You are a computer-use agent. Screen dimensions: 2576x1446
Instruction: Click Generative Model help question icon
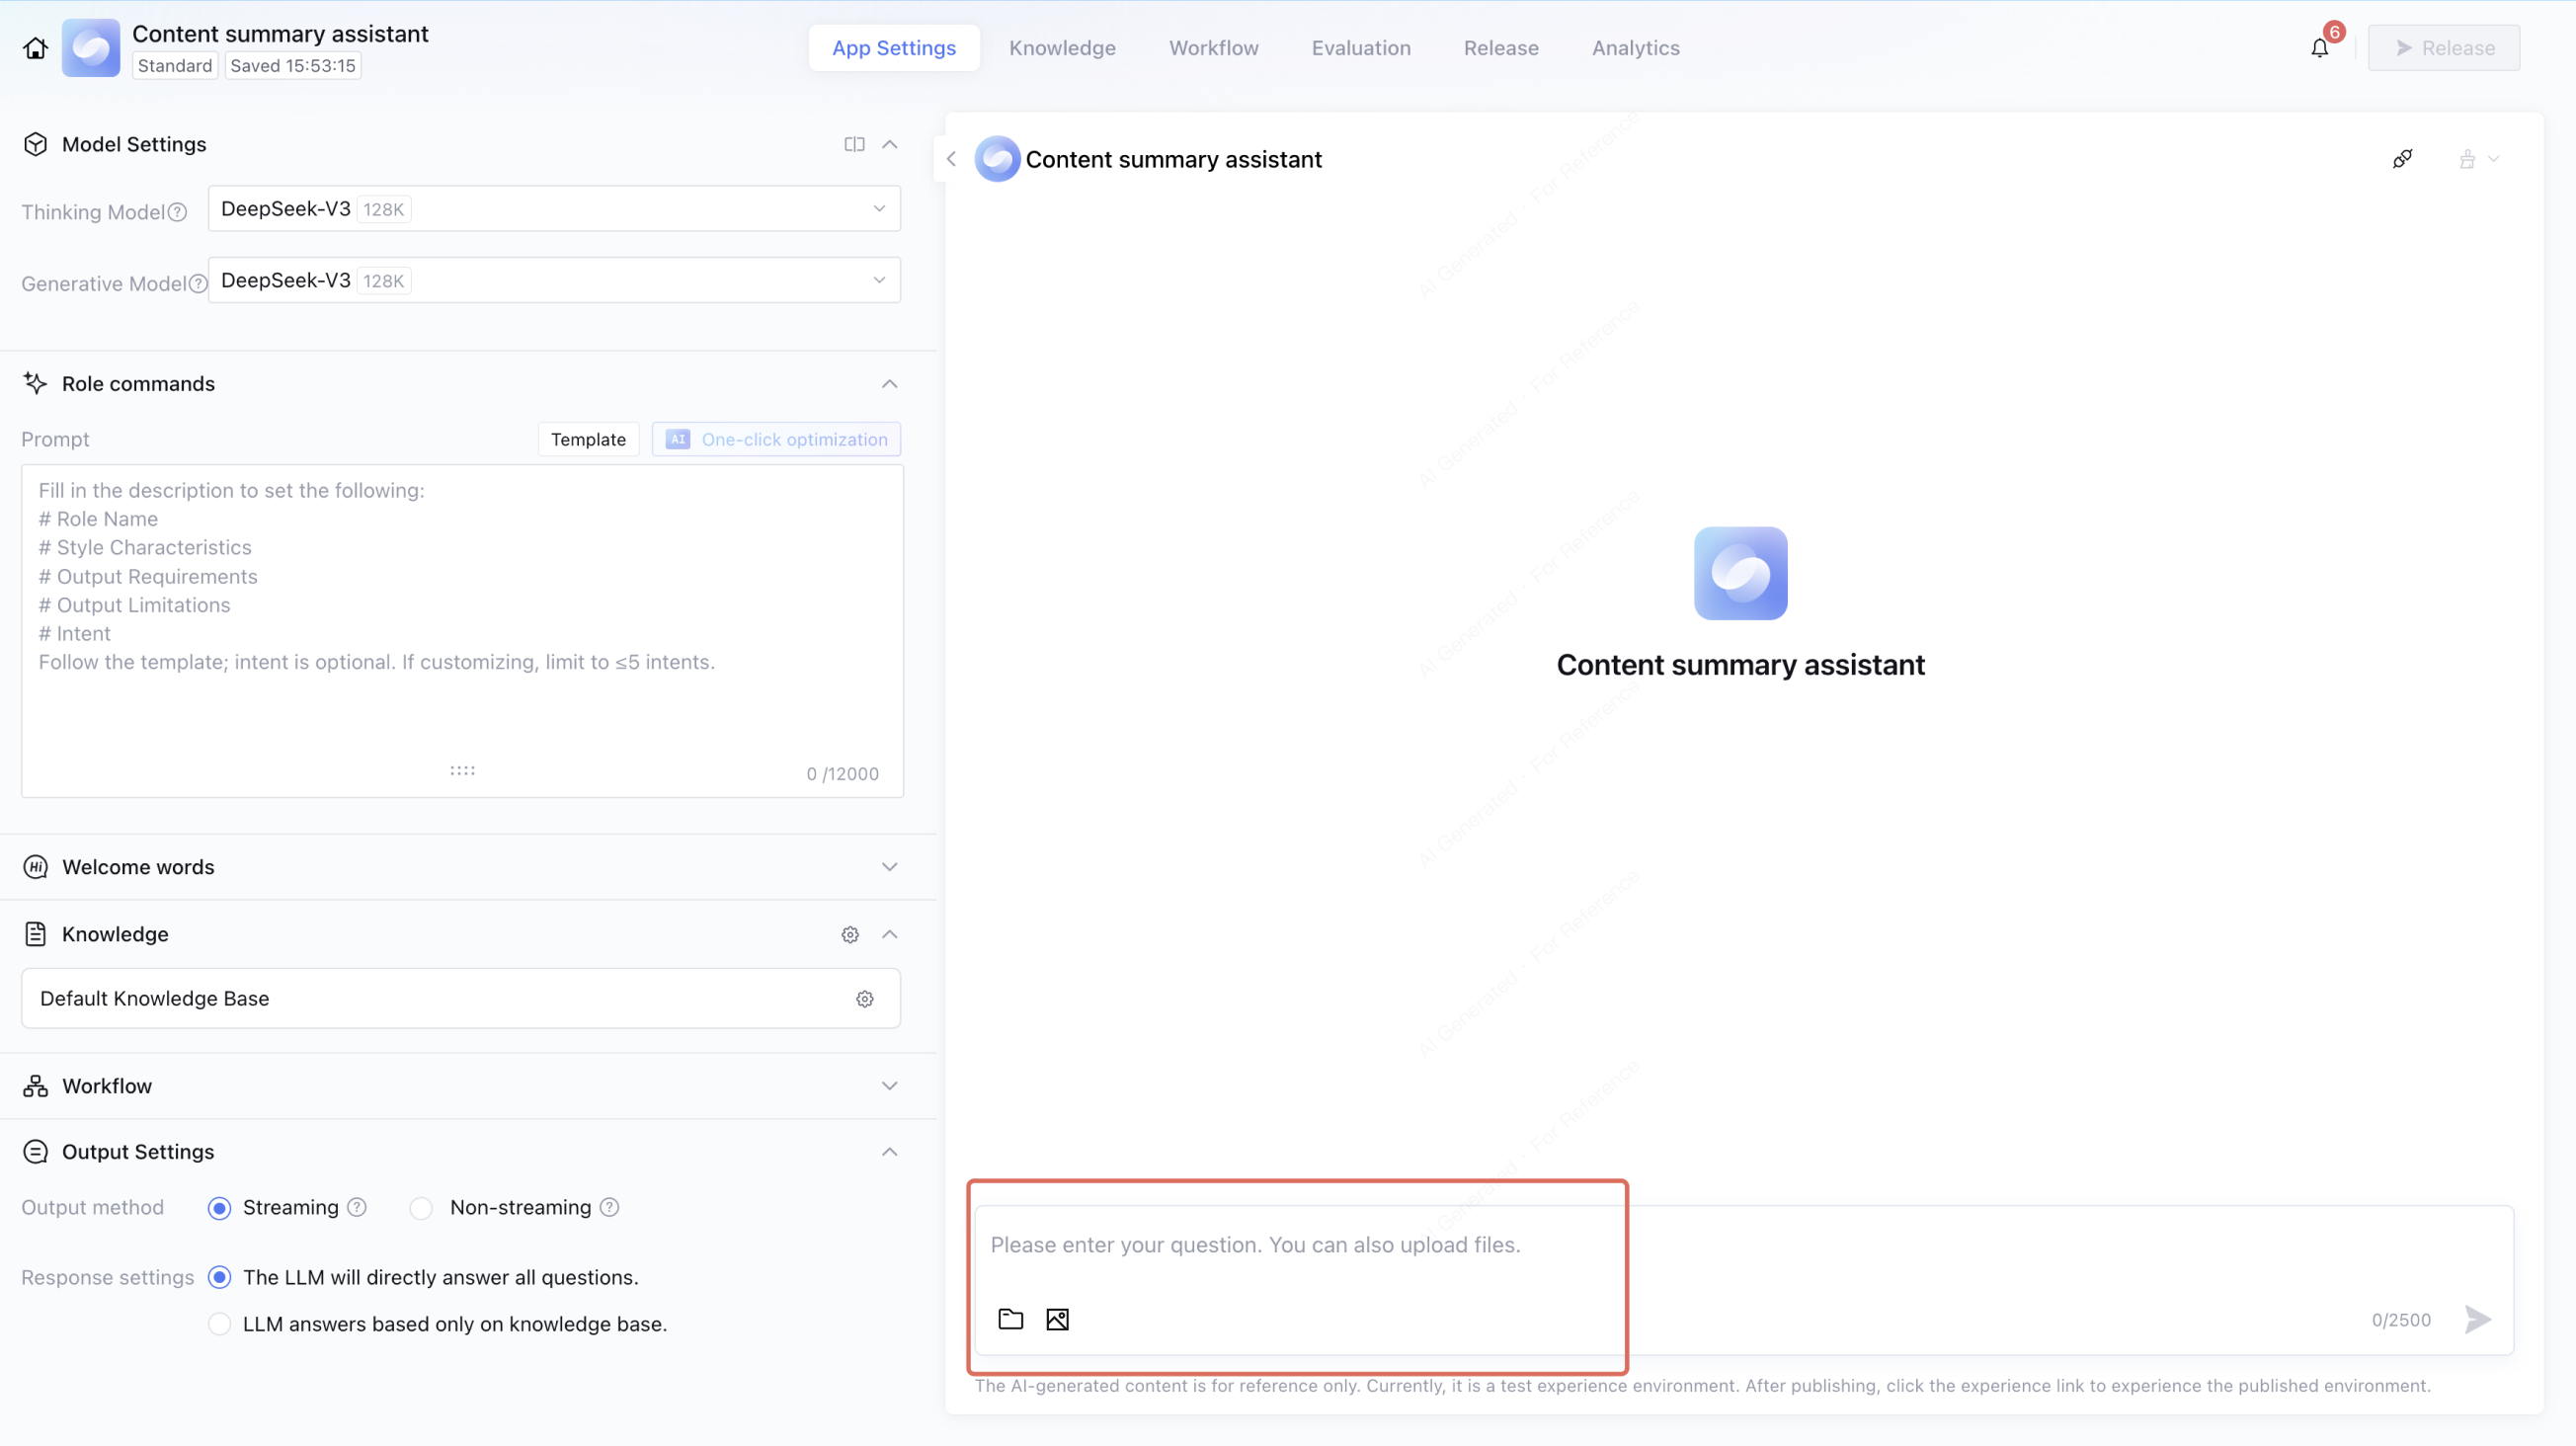[198, 284]
